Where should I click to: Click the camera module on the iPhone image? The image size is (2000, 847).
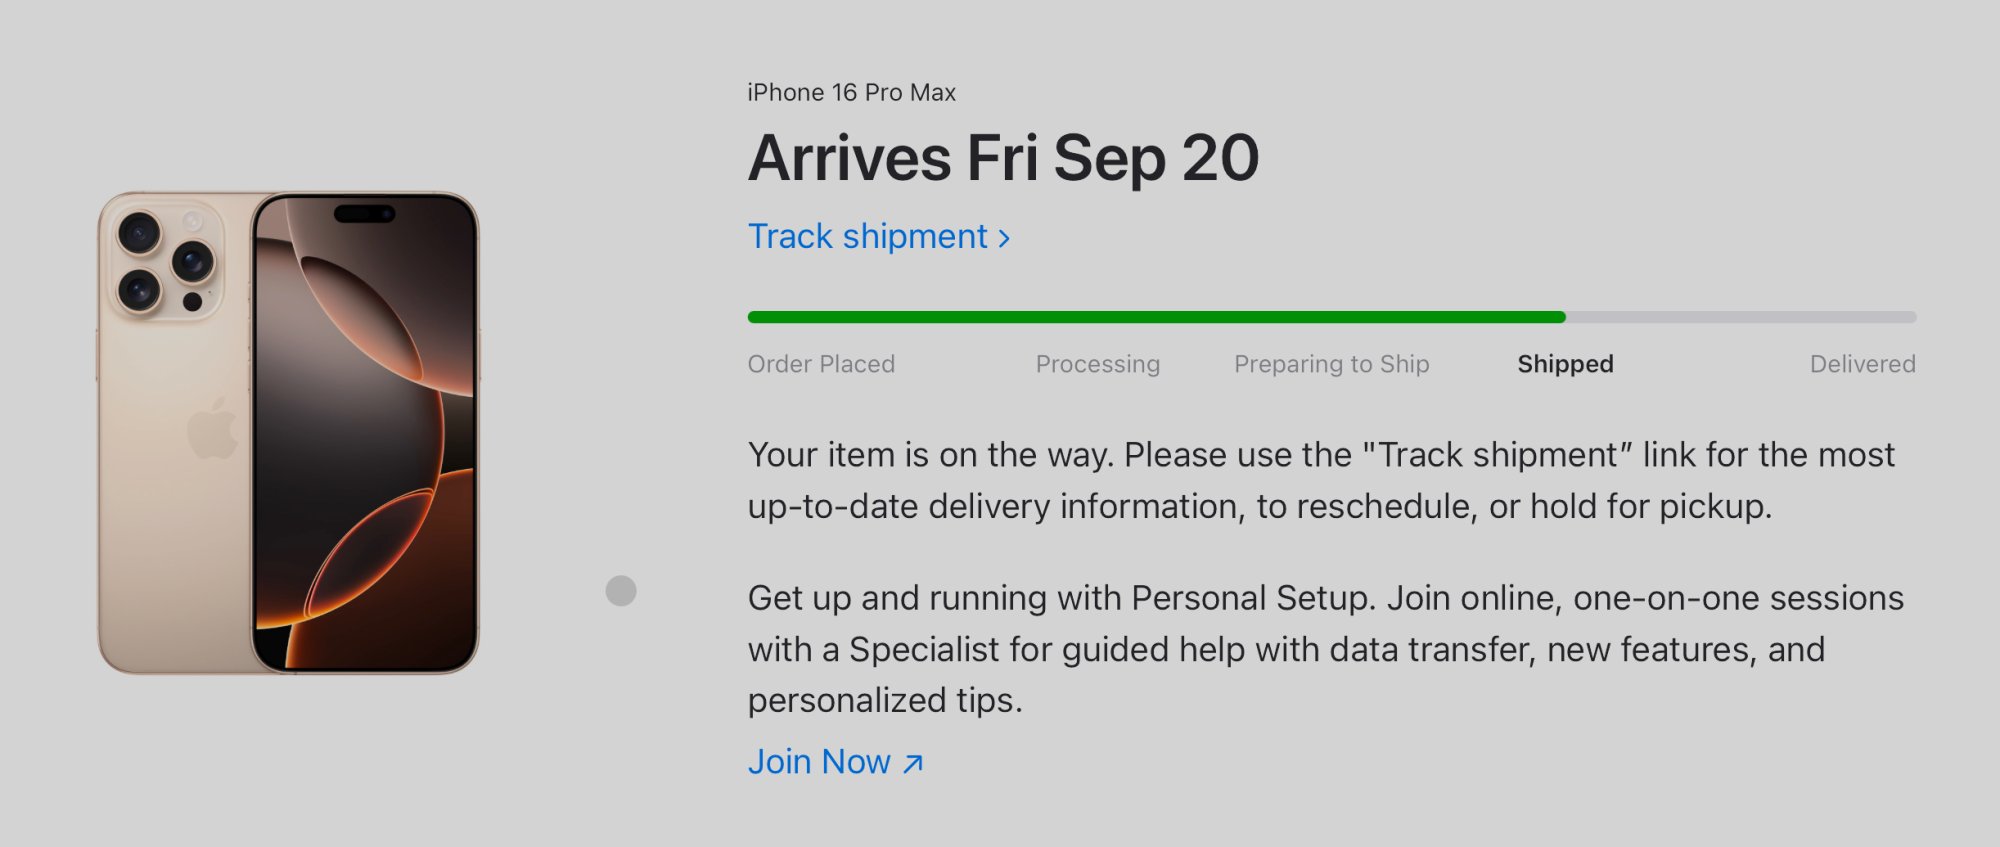tap(165, 260)
